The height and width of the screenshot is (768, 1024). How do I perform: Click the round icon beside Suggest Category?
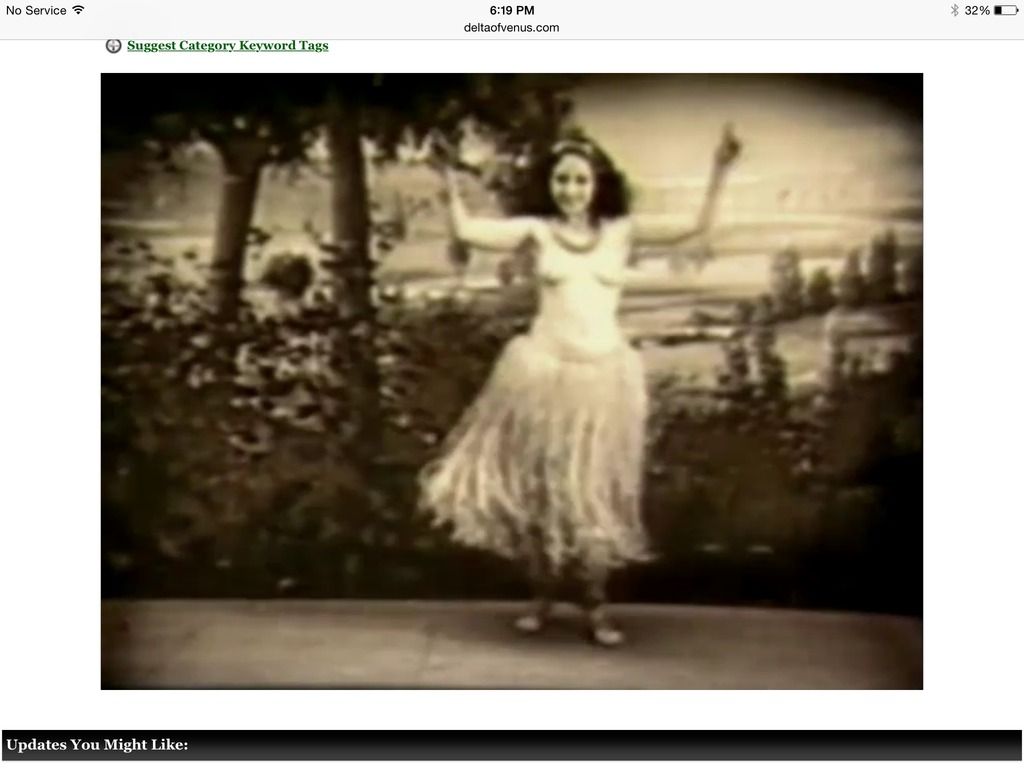(114, 46)
